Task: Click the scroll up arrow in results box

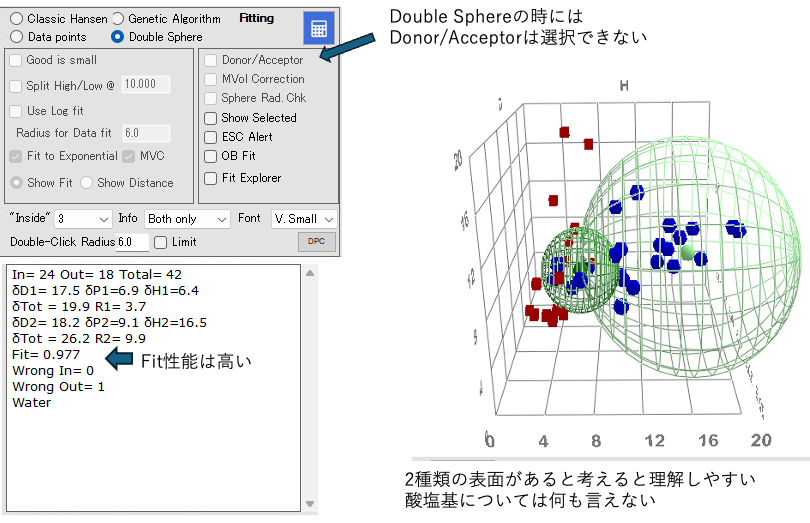Action: click(x=309, y=273)
